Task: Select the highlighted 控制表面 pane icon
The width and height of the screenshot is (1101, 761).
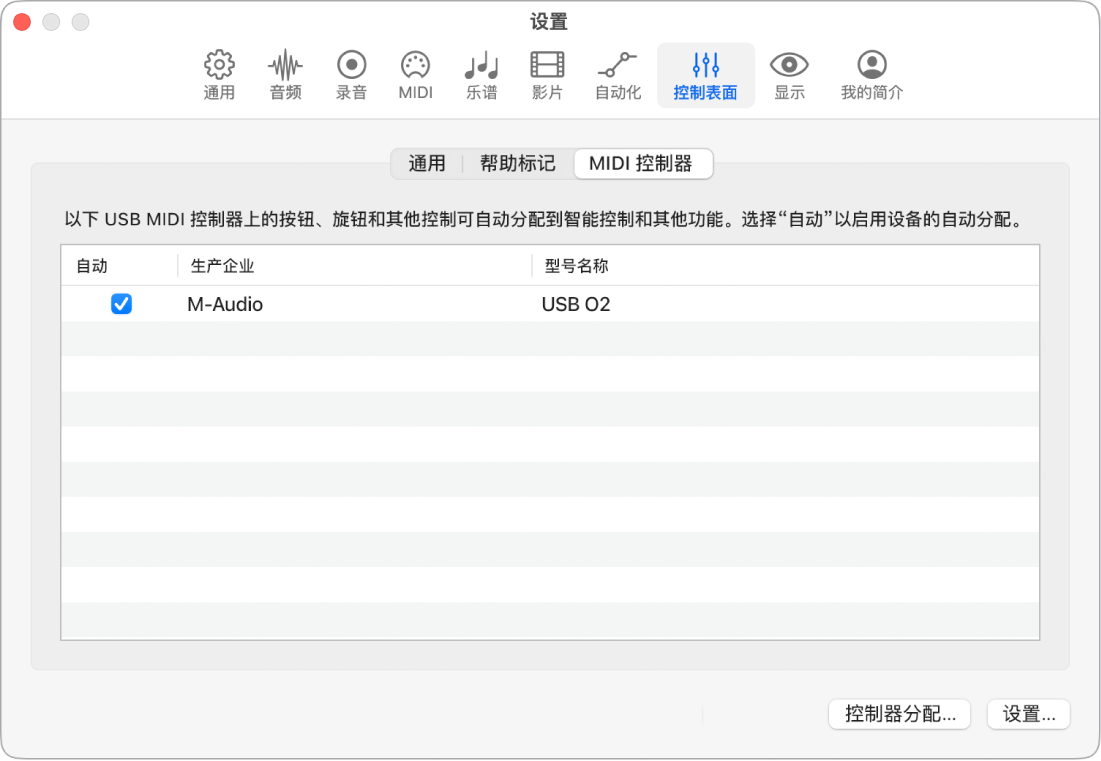Action: tap(705, 75)
